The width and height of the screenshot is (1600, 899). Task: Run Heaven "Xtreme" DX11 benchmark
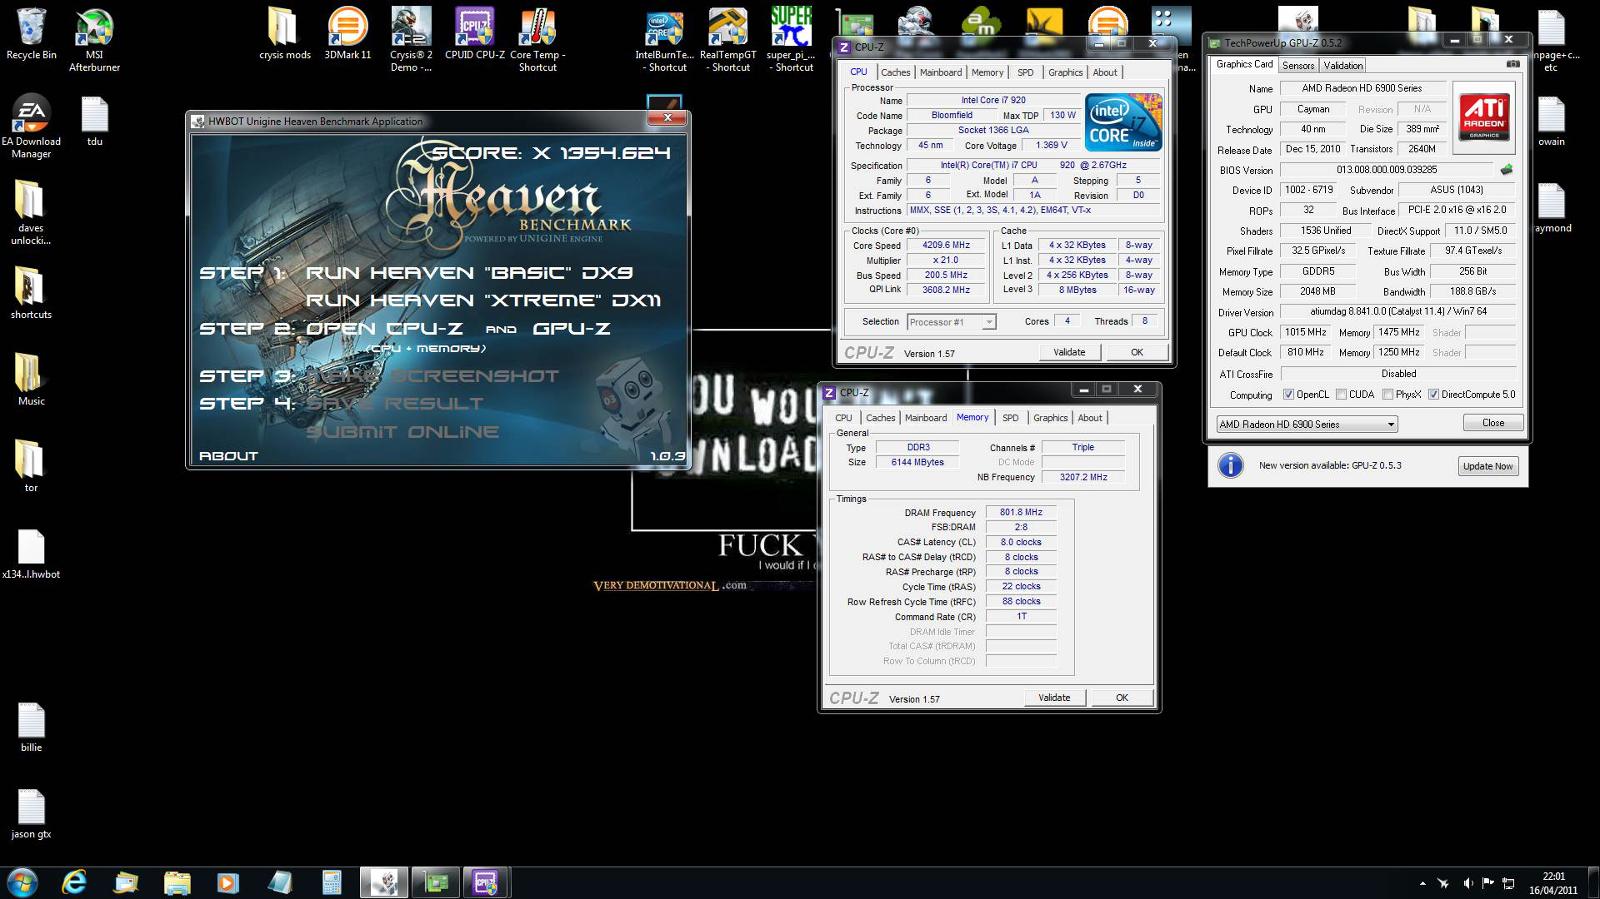point(483,300)
